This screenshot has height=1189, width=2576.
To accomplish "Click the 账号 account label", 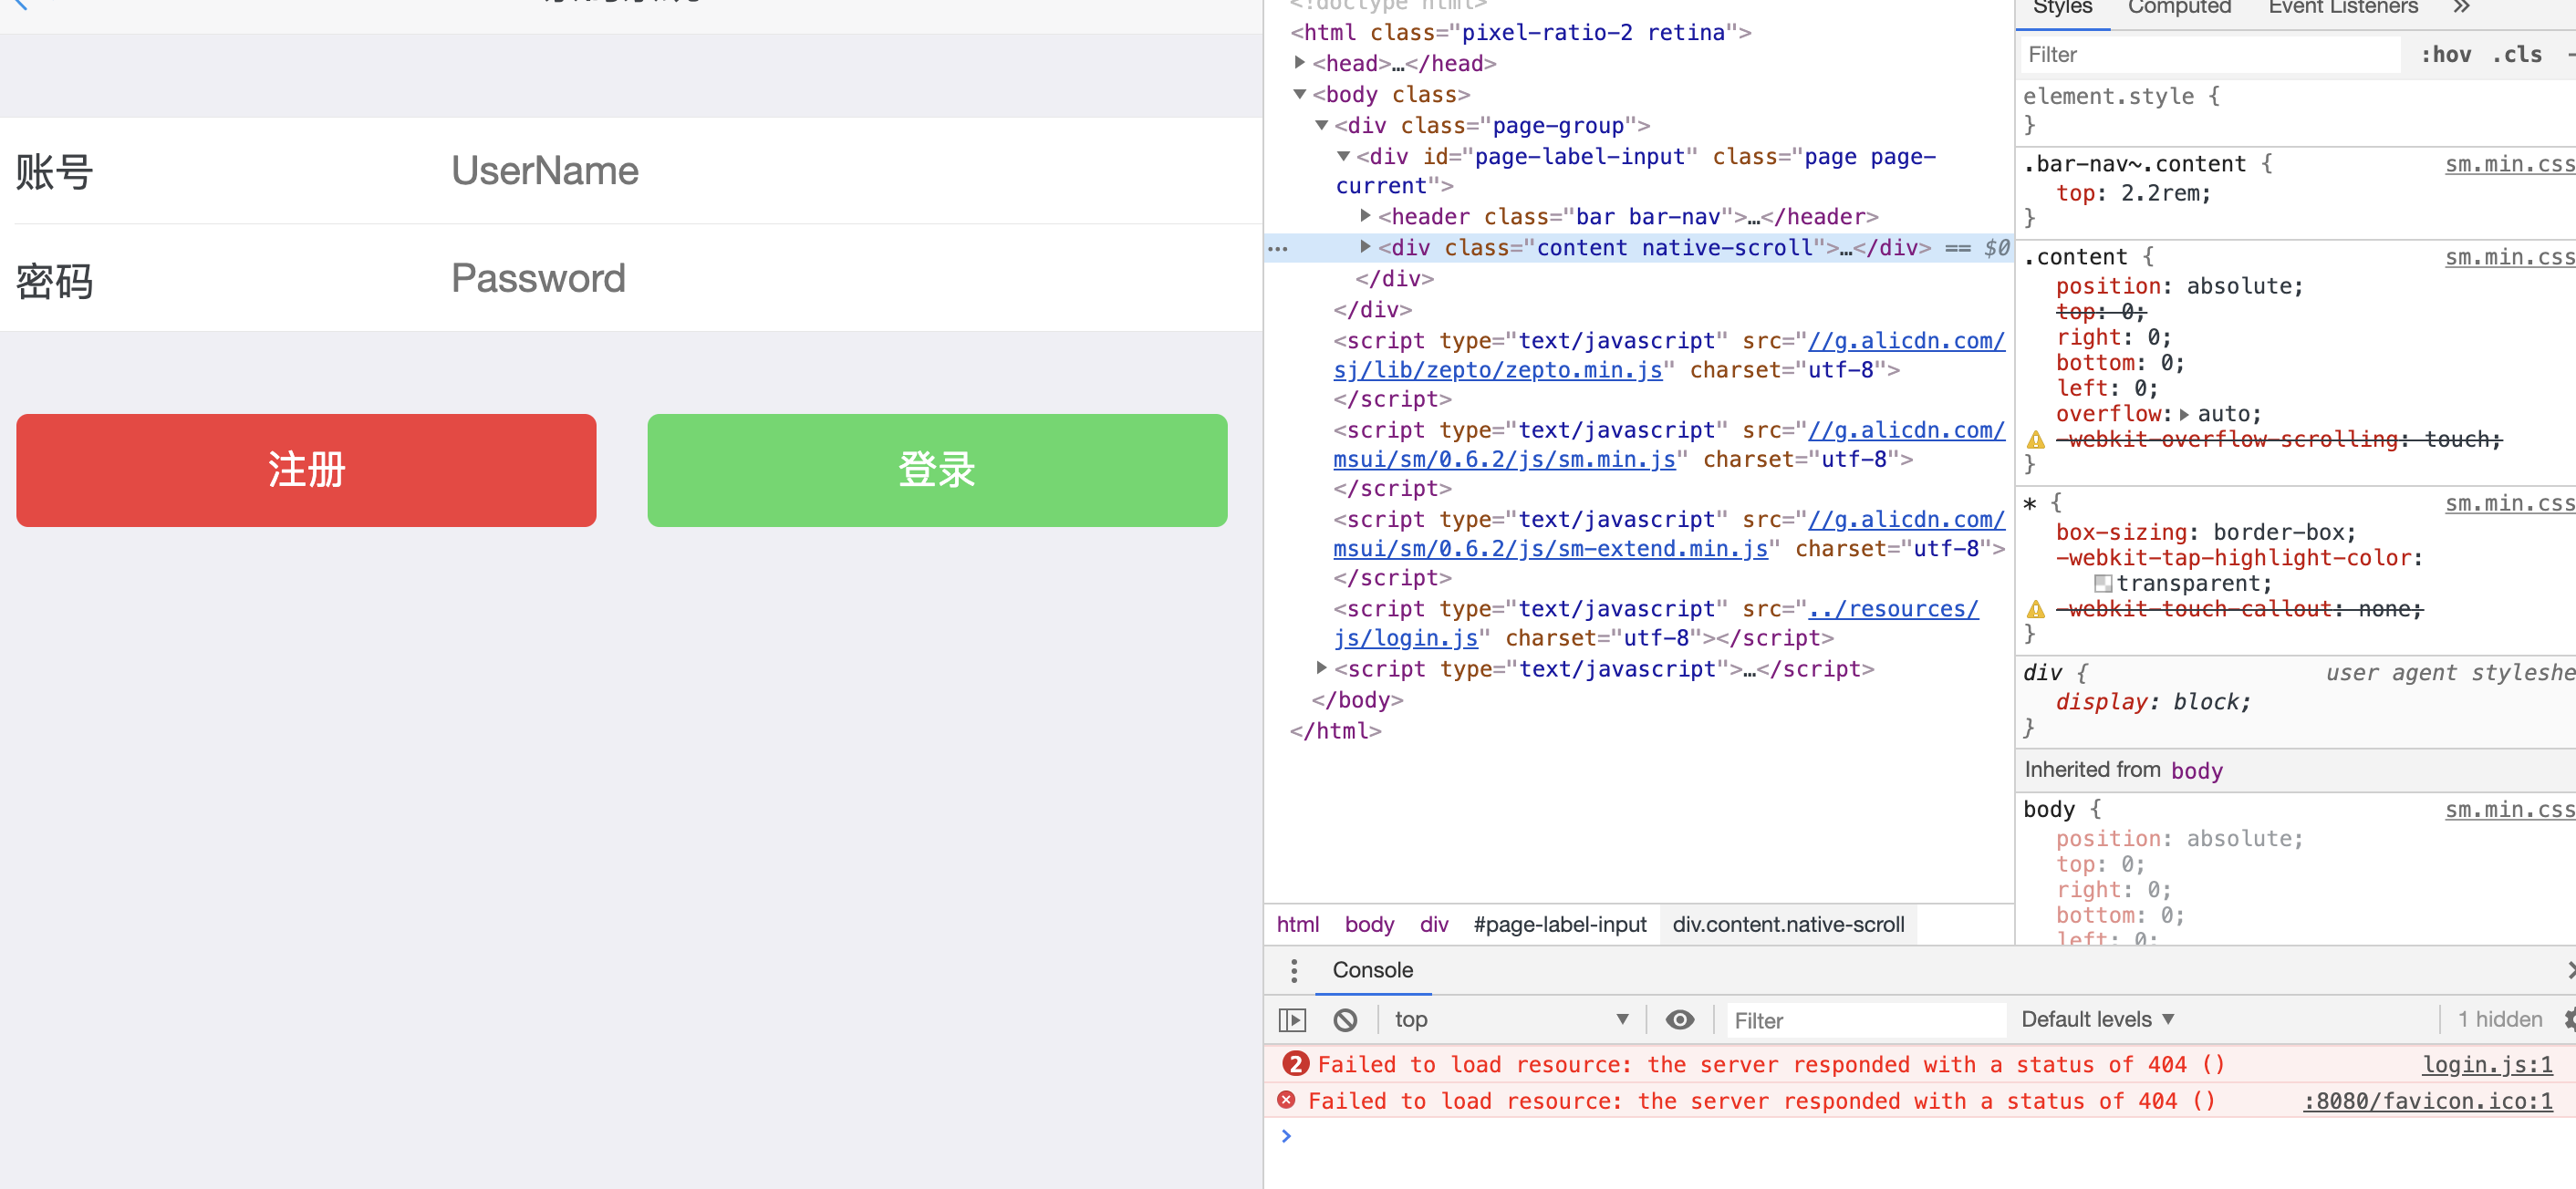I will pos(55,172).
